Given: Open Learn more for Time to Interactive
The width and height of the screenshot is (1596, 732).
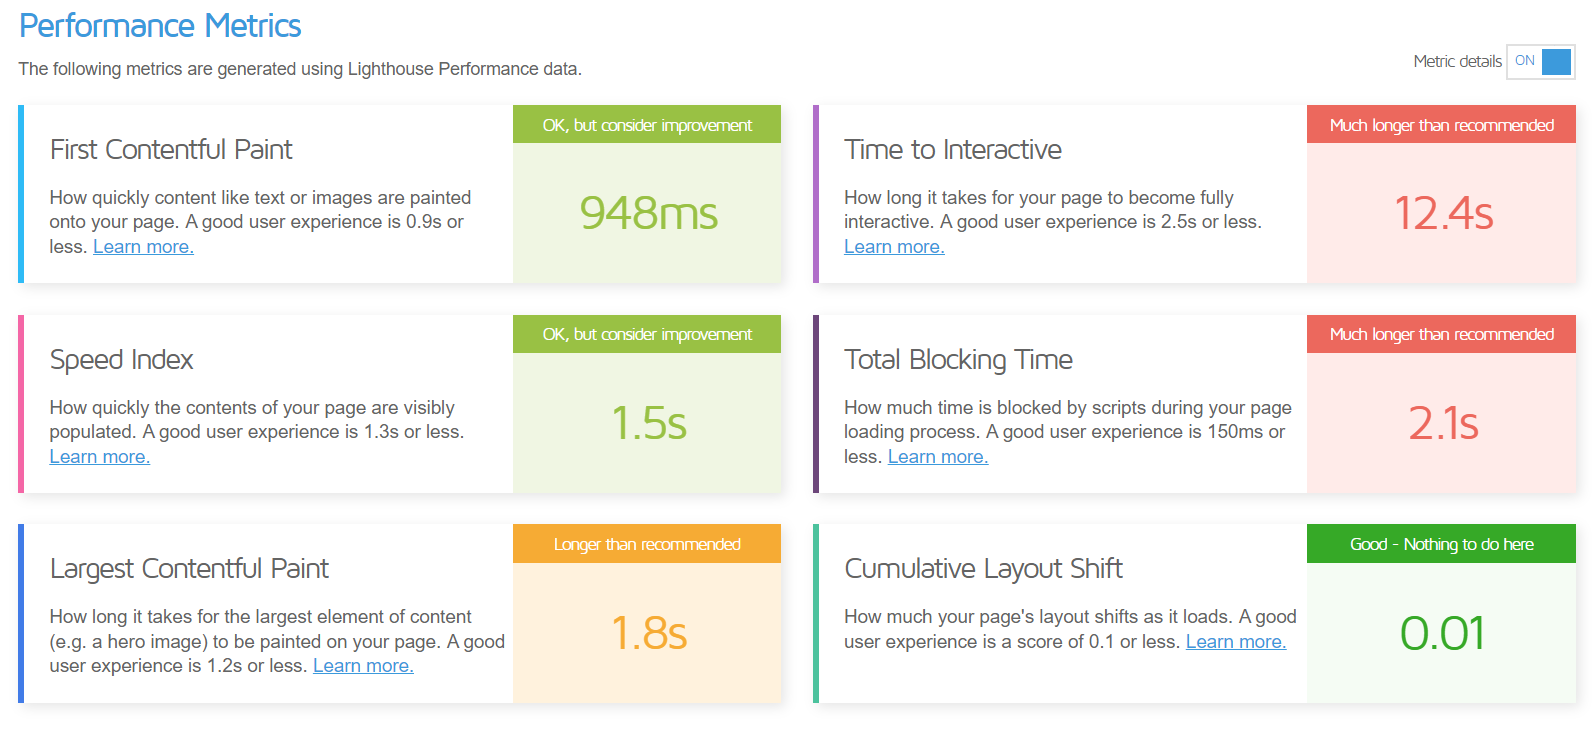Looking at the screenshot, I should point(894,246).
